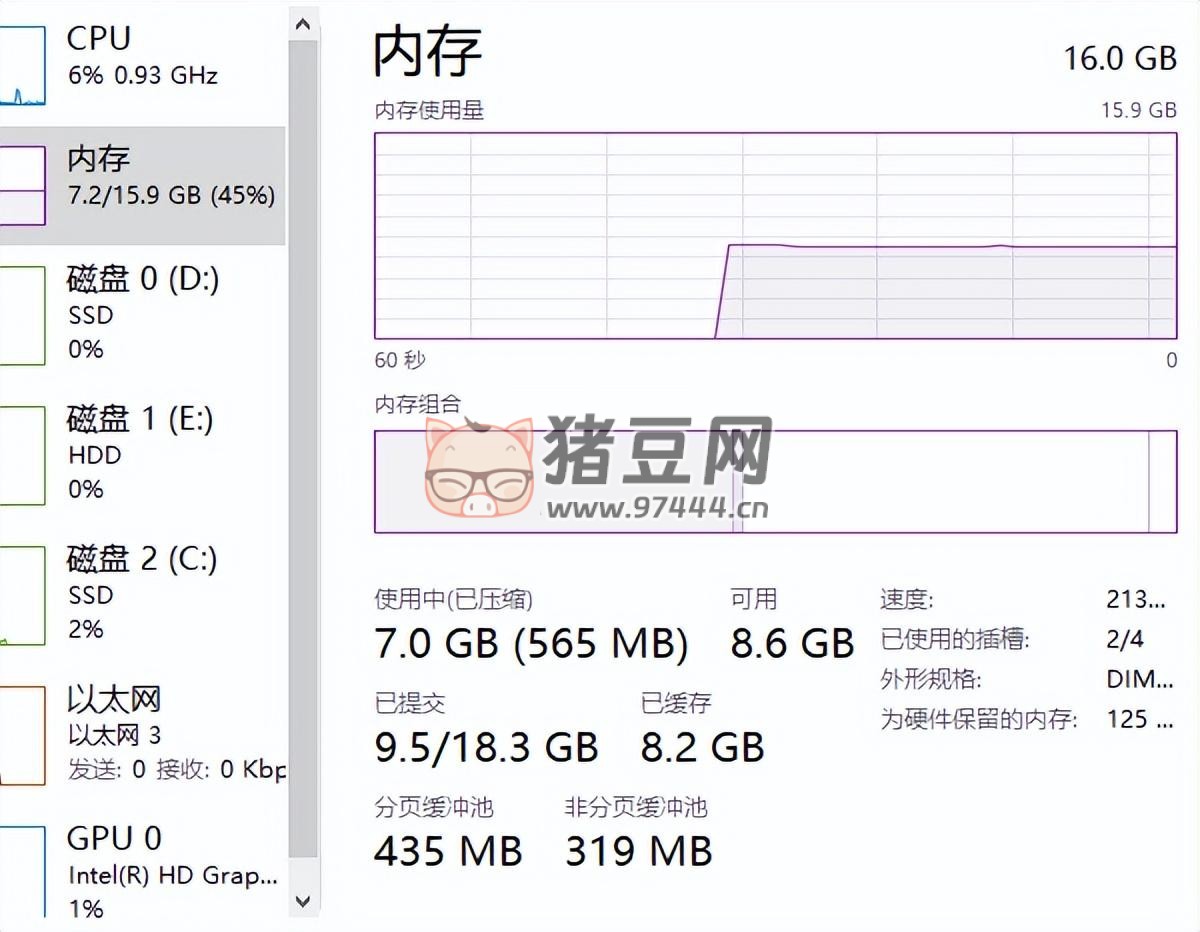
Task: Click the 以太网 graph thumbnail
Action: (x=22, y=735)
